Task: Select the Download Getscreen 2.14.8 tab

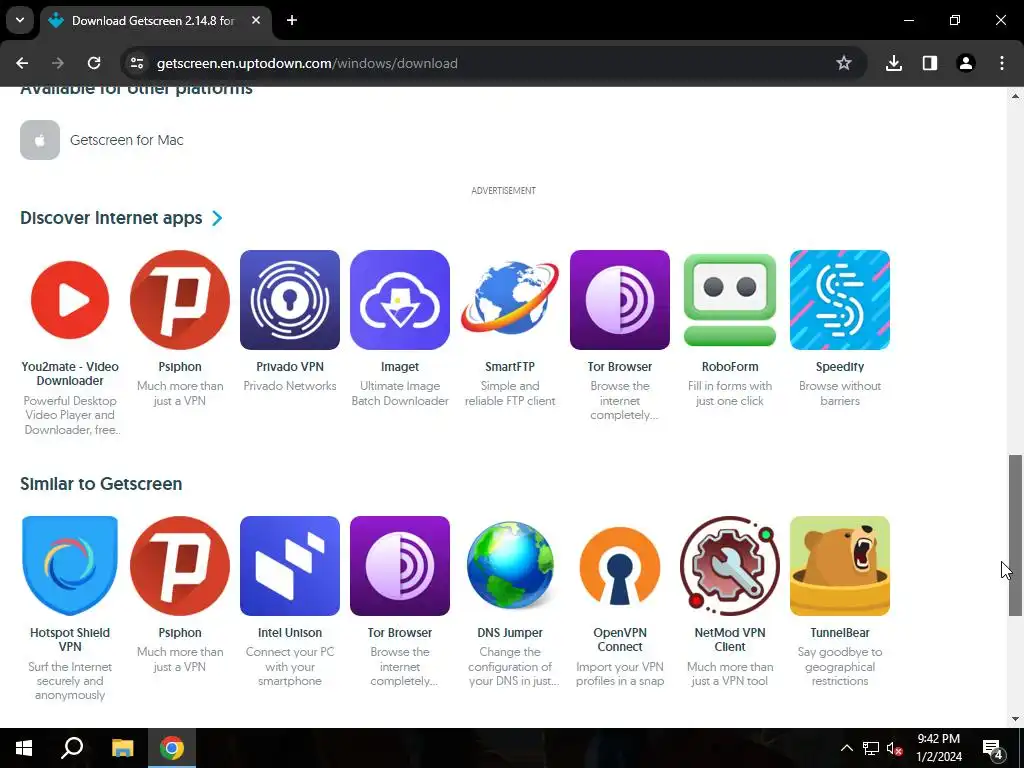Action: click(153, 21)
